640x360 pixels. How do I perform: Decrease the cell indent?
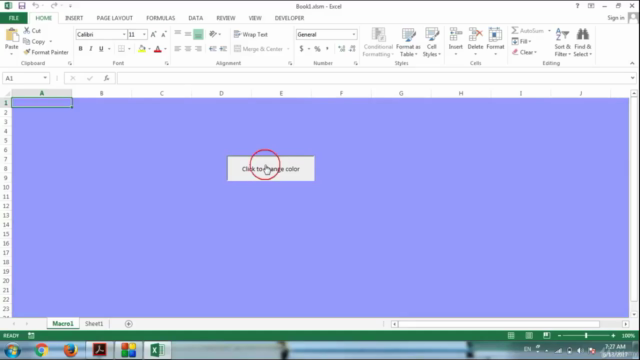213,49
